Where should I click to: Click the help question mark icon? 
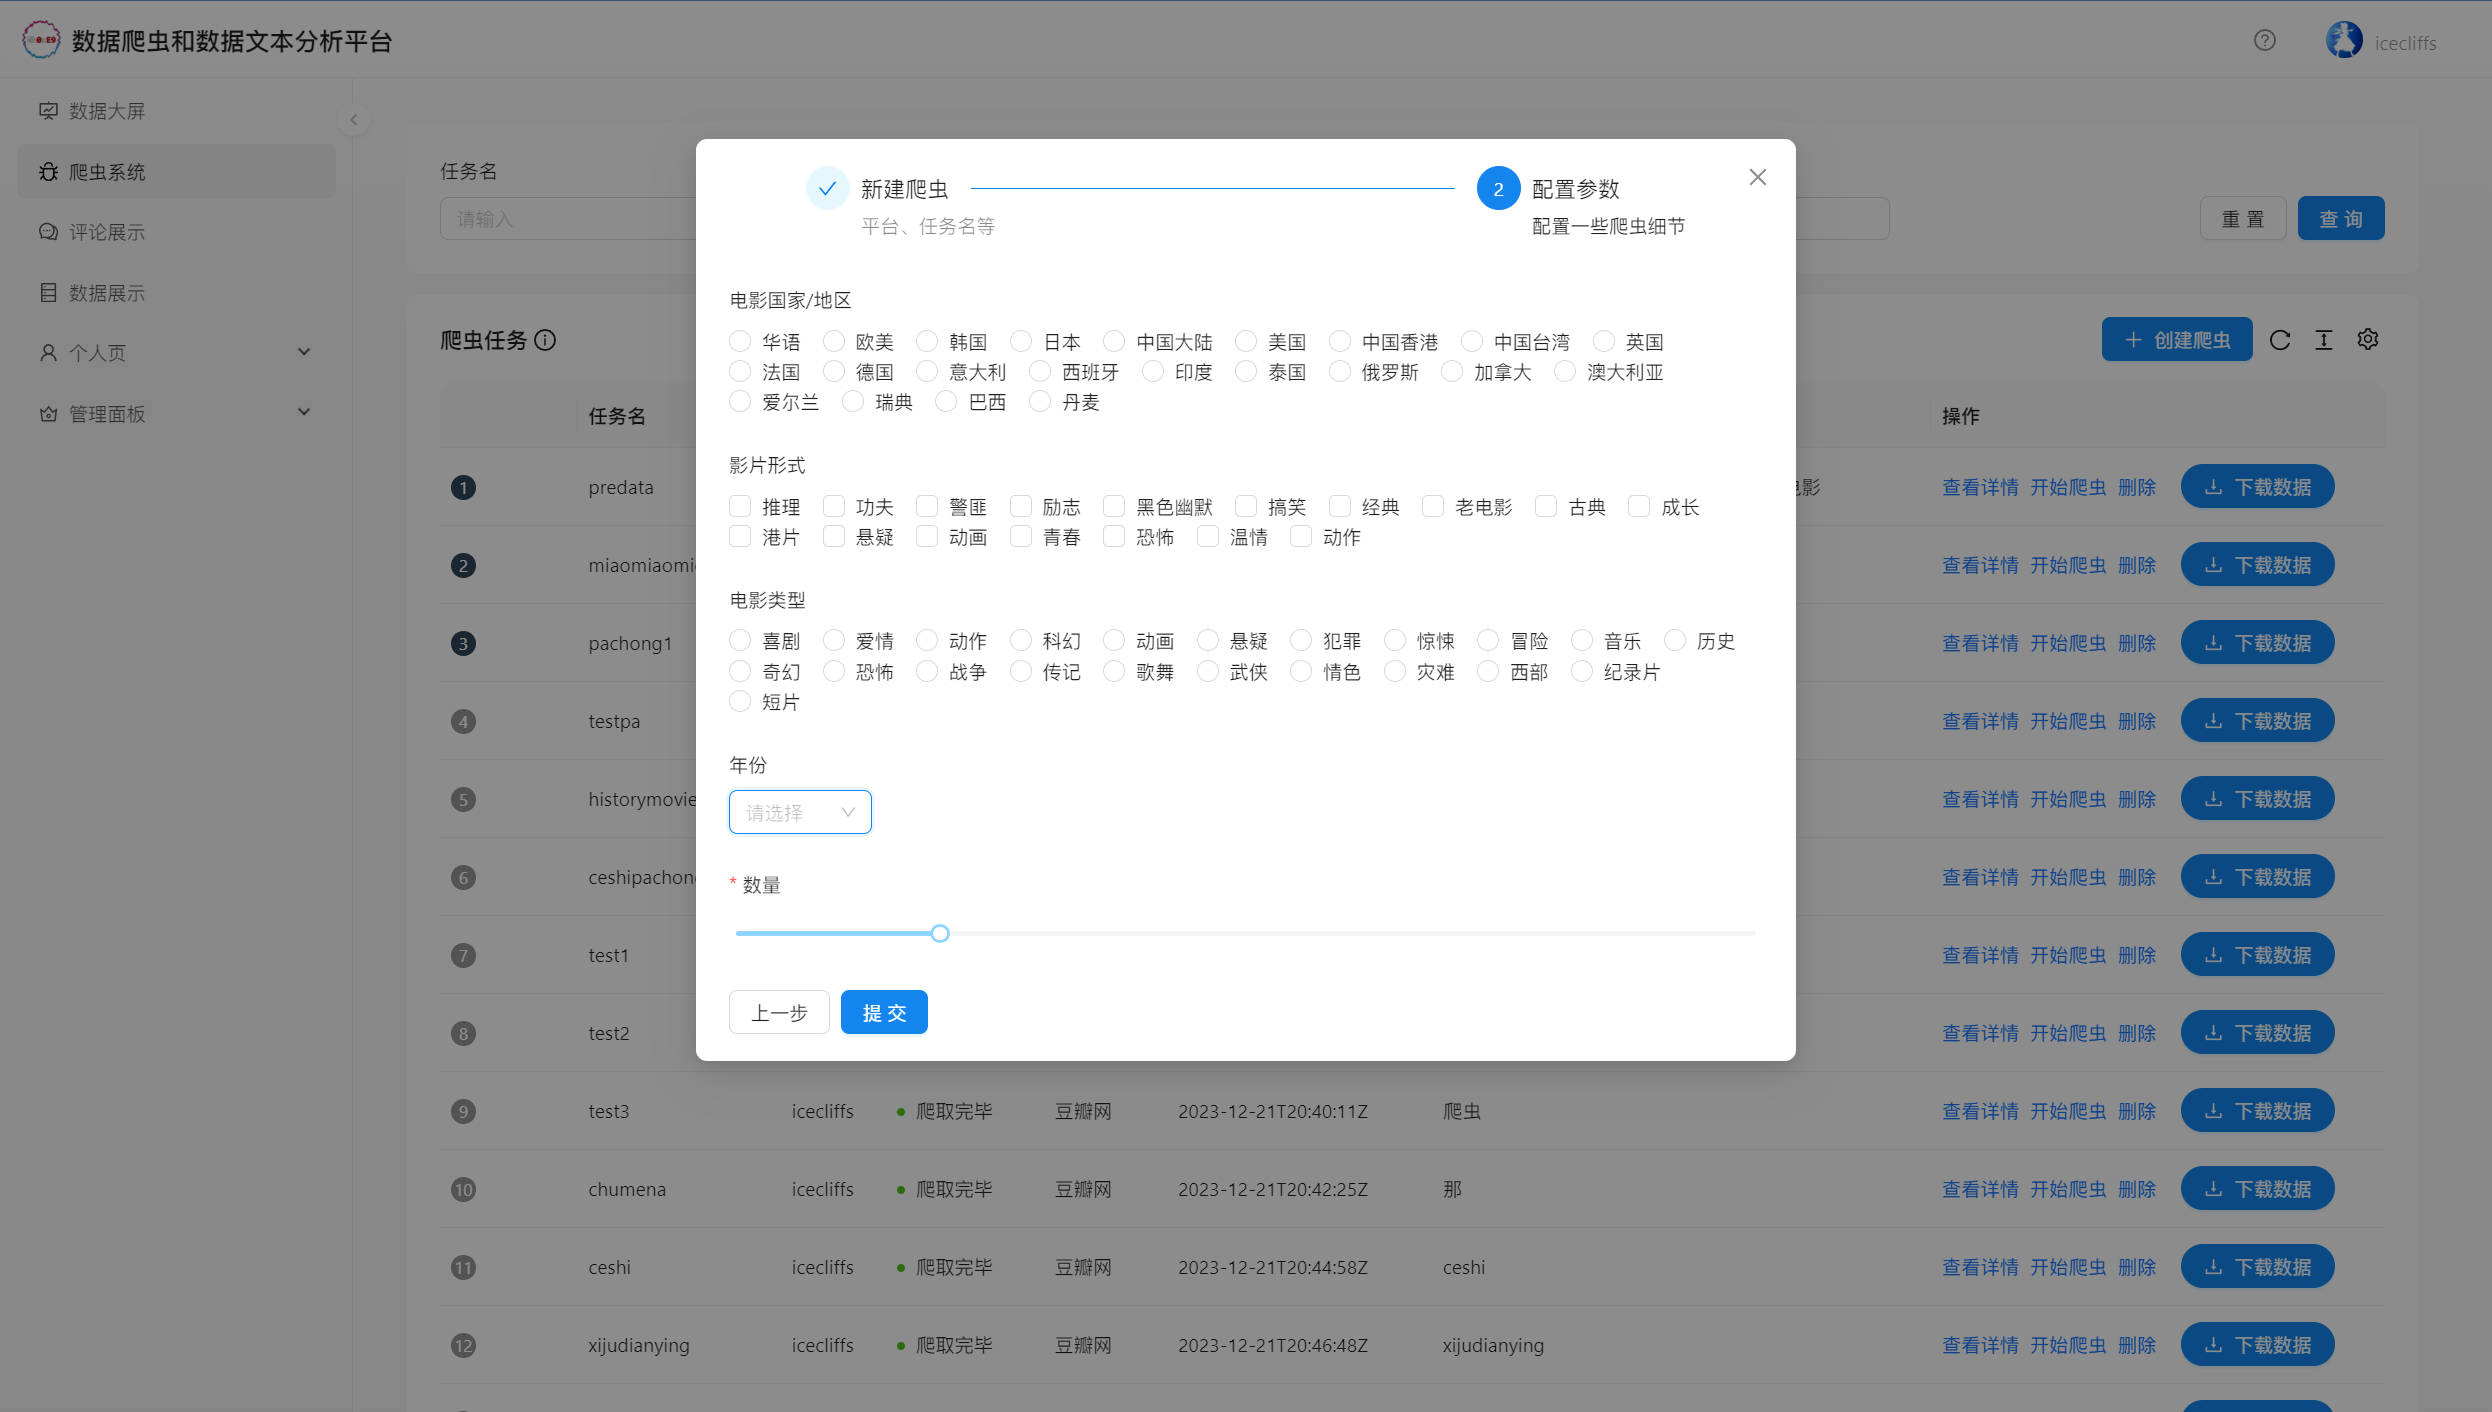(2265, 41)
